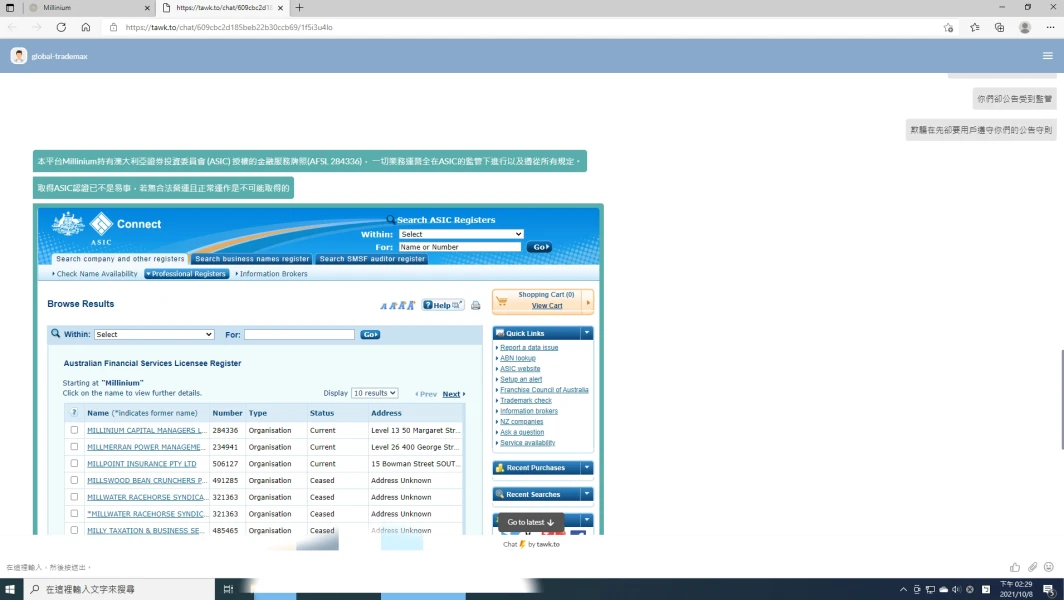Viewport: 1064px width, 600px height.
Task: Click the shopping cart icon
Action: [x=502, y=301]
